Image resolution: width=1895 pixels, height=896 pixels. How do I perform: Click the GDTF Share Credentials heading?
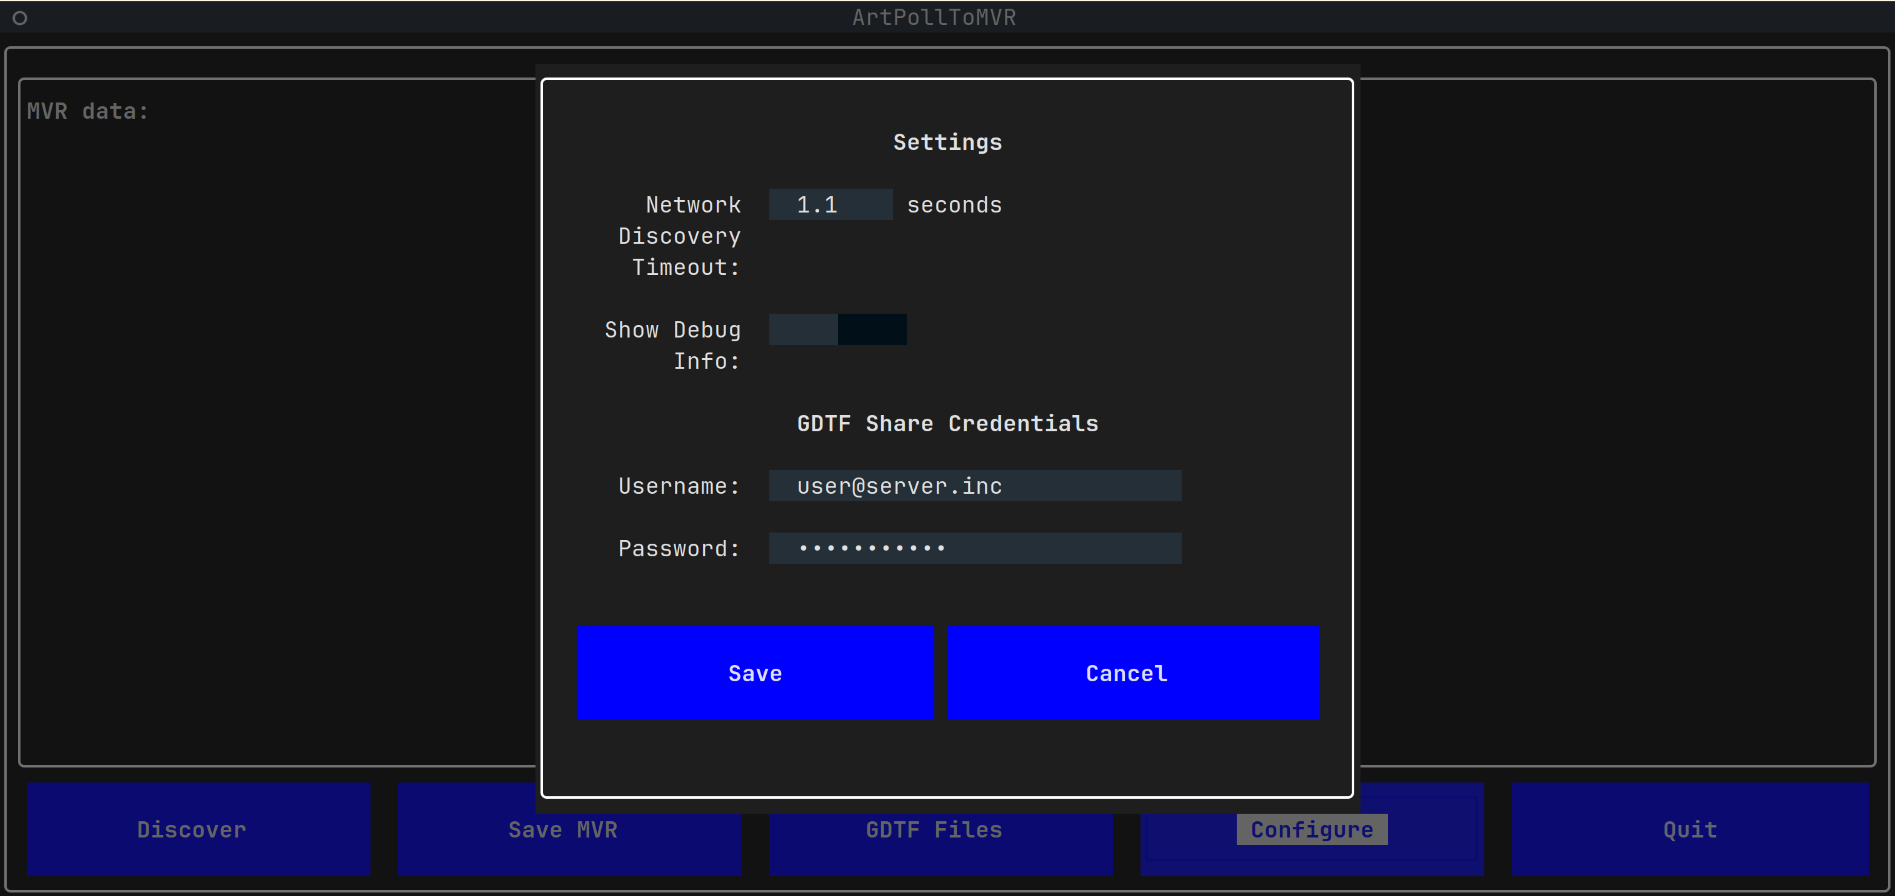[x=947, y=423]
